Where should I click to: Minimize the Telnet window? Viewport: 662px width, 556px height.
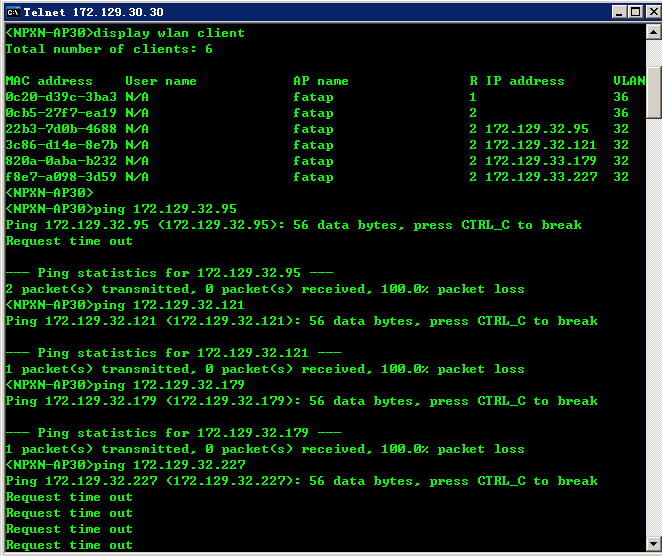619,12
